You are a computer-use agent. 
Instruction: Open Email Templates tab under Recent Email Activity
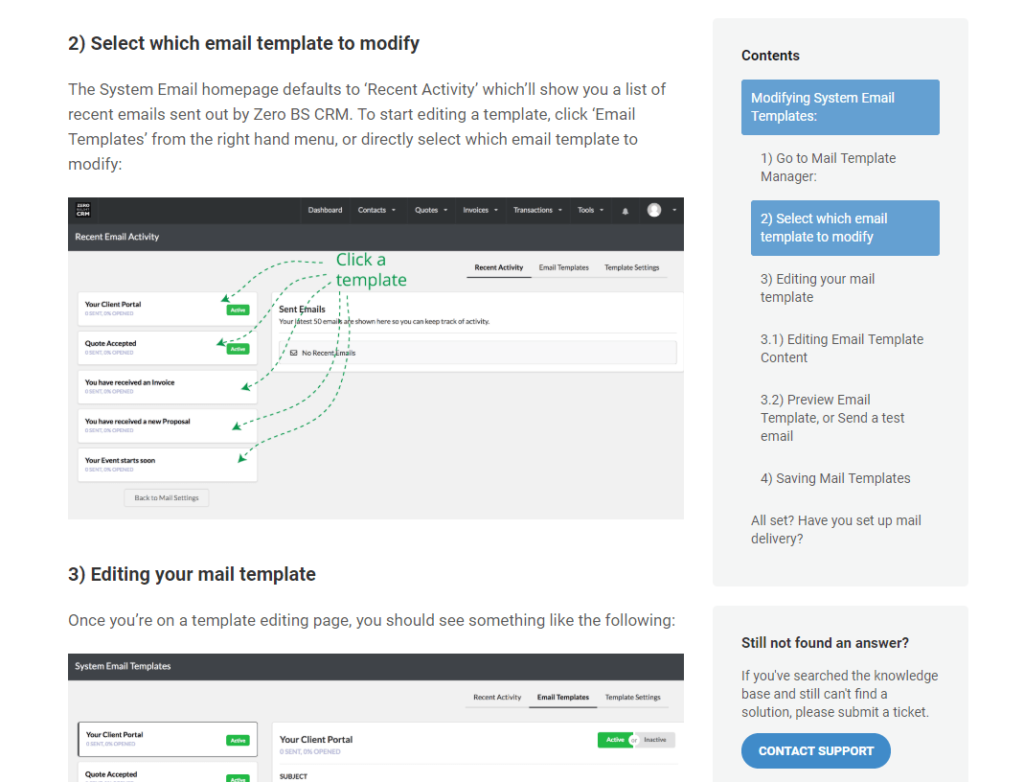pyautogui.click(x=563, y=268)
